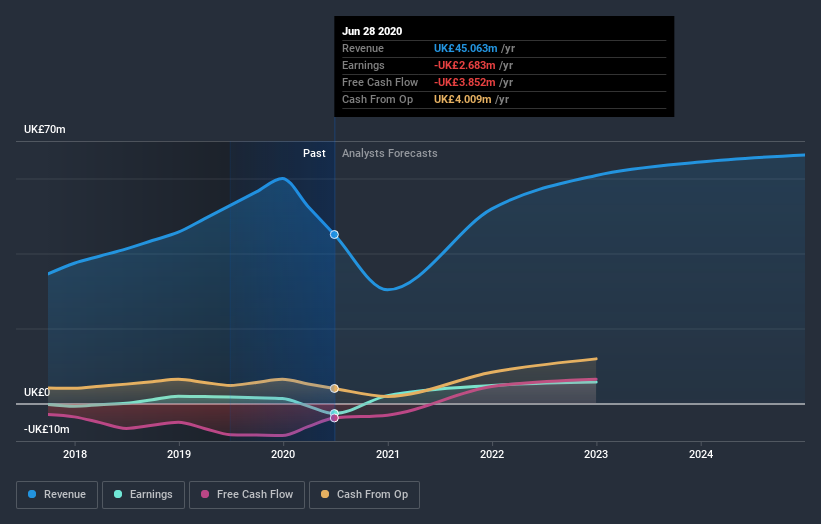Viewport: 821px width, 524px height.
Task: Click the teal dot in Earnings legend
Action: coord(118,494)
